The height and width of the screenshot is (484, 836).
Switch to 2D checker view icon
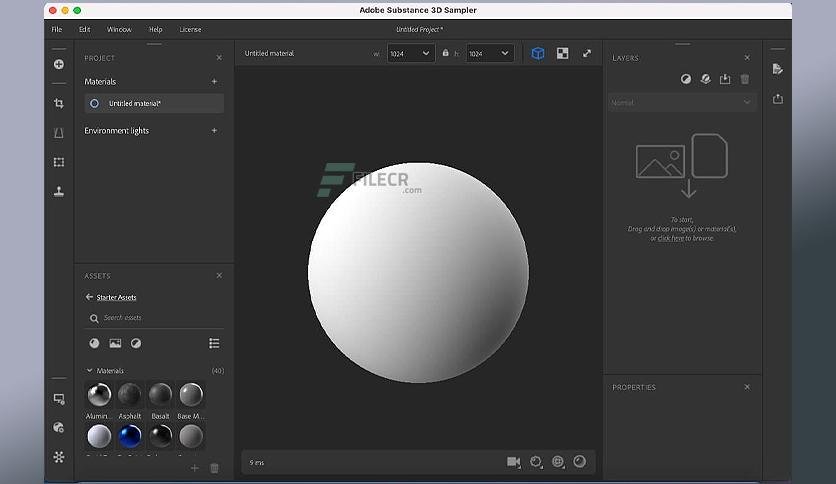pyautogui.click(x=562, y=53)
